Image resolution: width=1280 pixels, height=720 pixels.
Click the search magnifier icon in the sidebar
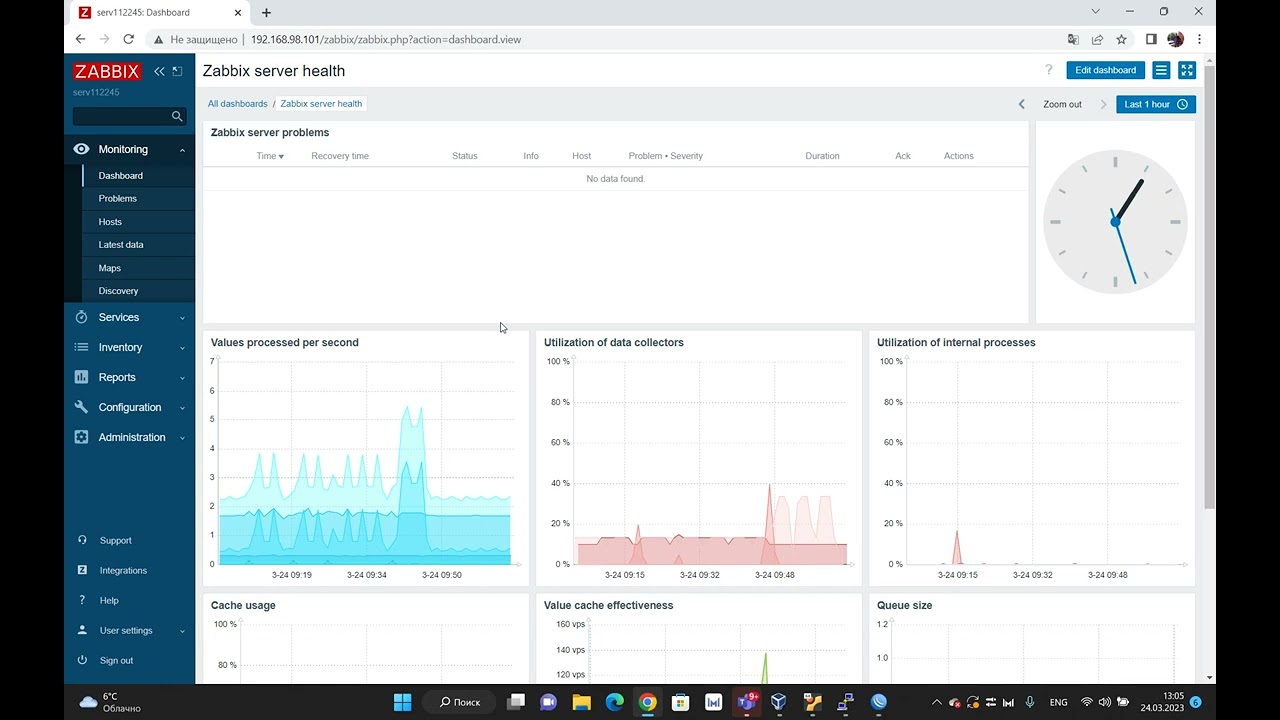177,116
